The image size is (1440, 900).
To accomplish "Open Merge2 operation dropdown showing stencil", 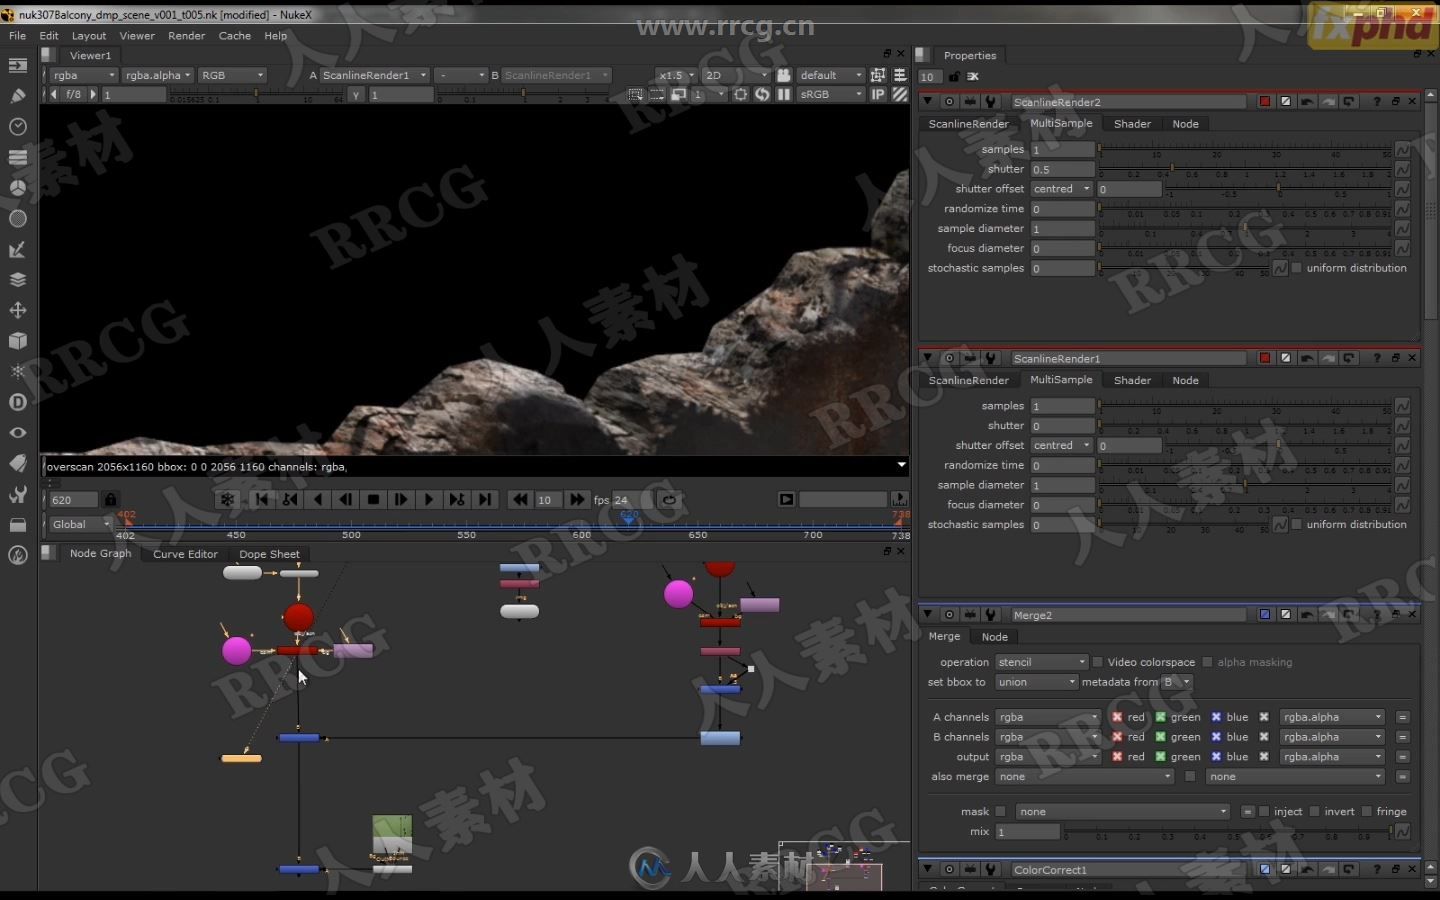I will [1041, 662].
